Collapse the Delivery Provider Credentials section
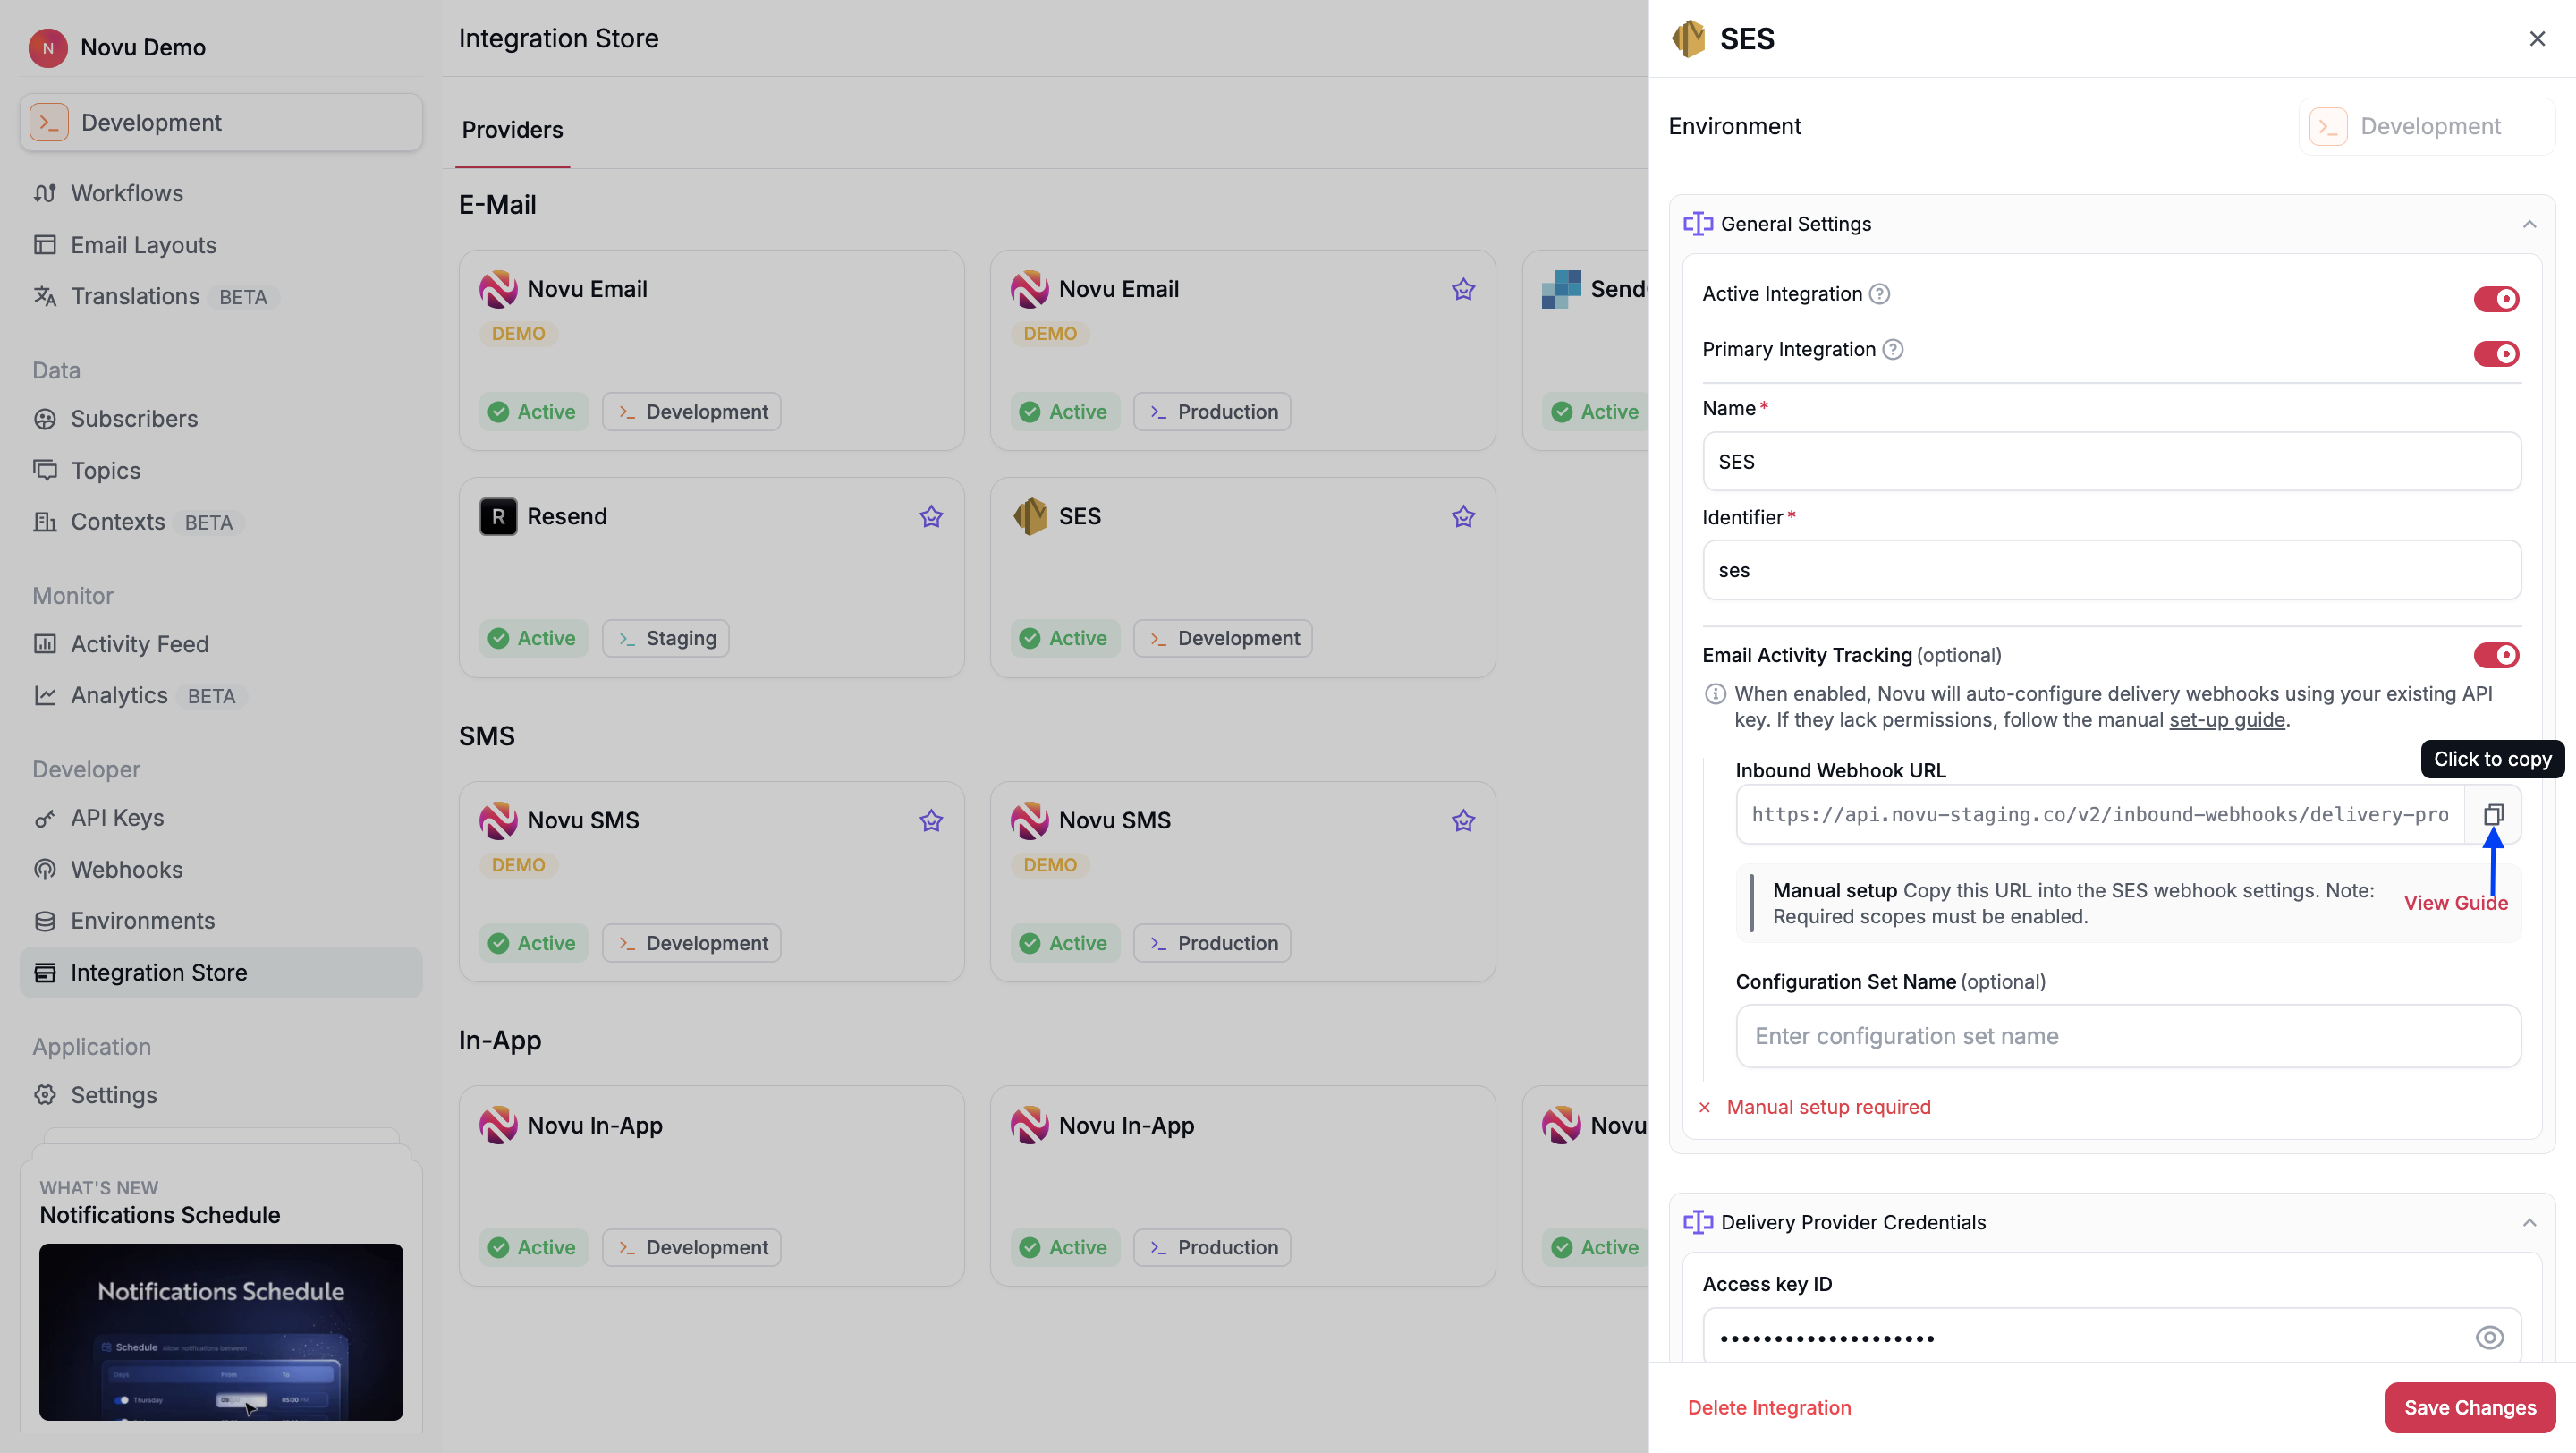This screenshot has width=2576, height=1453. 2530,1221
